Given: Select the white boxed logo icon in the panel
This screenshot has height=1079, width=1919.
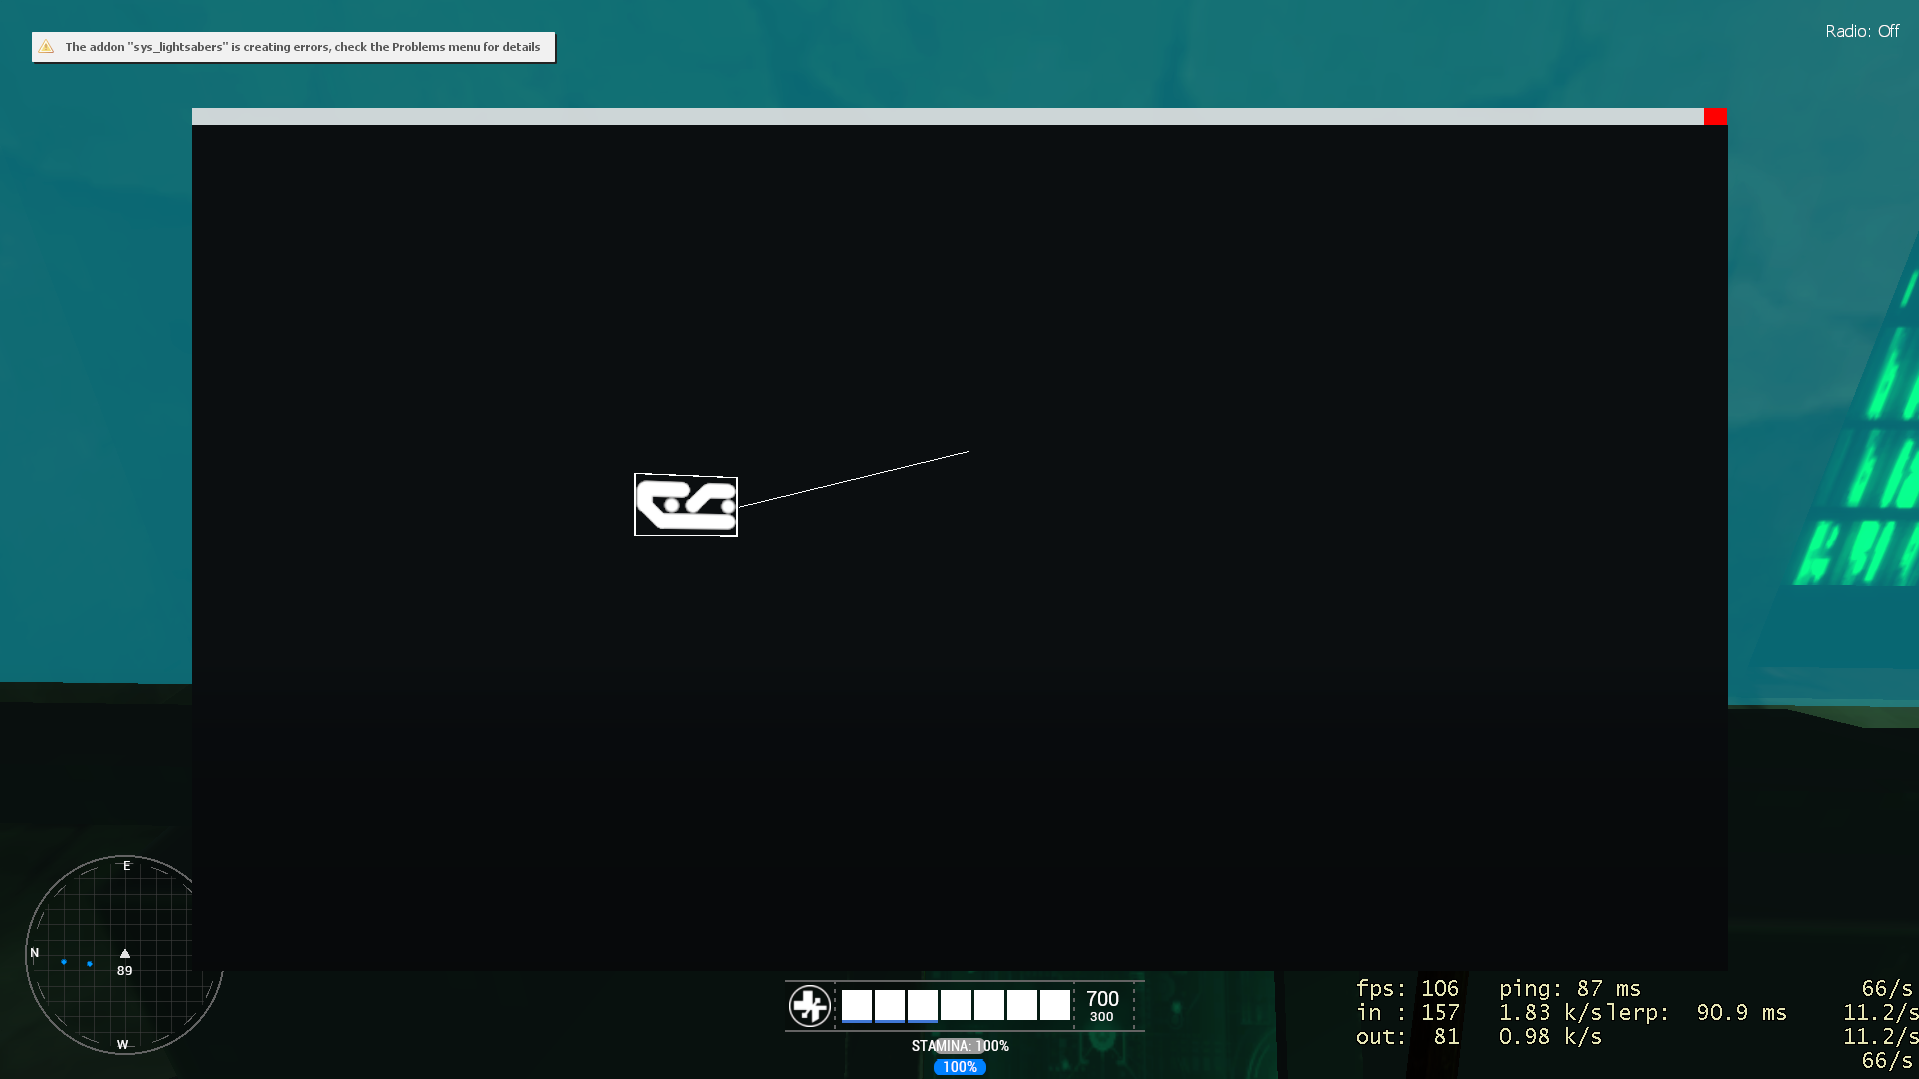Looking at the screenshot, I should (x=686, y=505).
